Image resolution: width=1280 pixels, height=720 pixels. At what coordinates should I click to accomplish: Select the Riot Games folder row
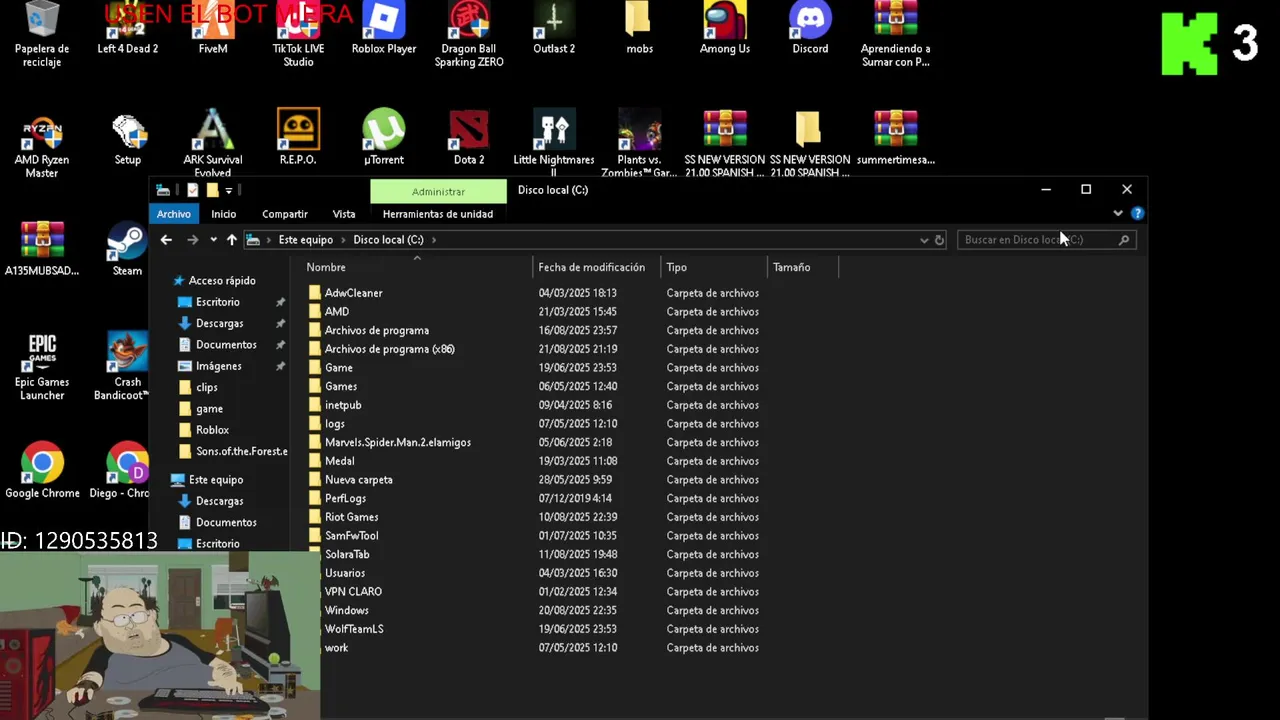(x=534, y=517)
